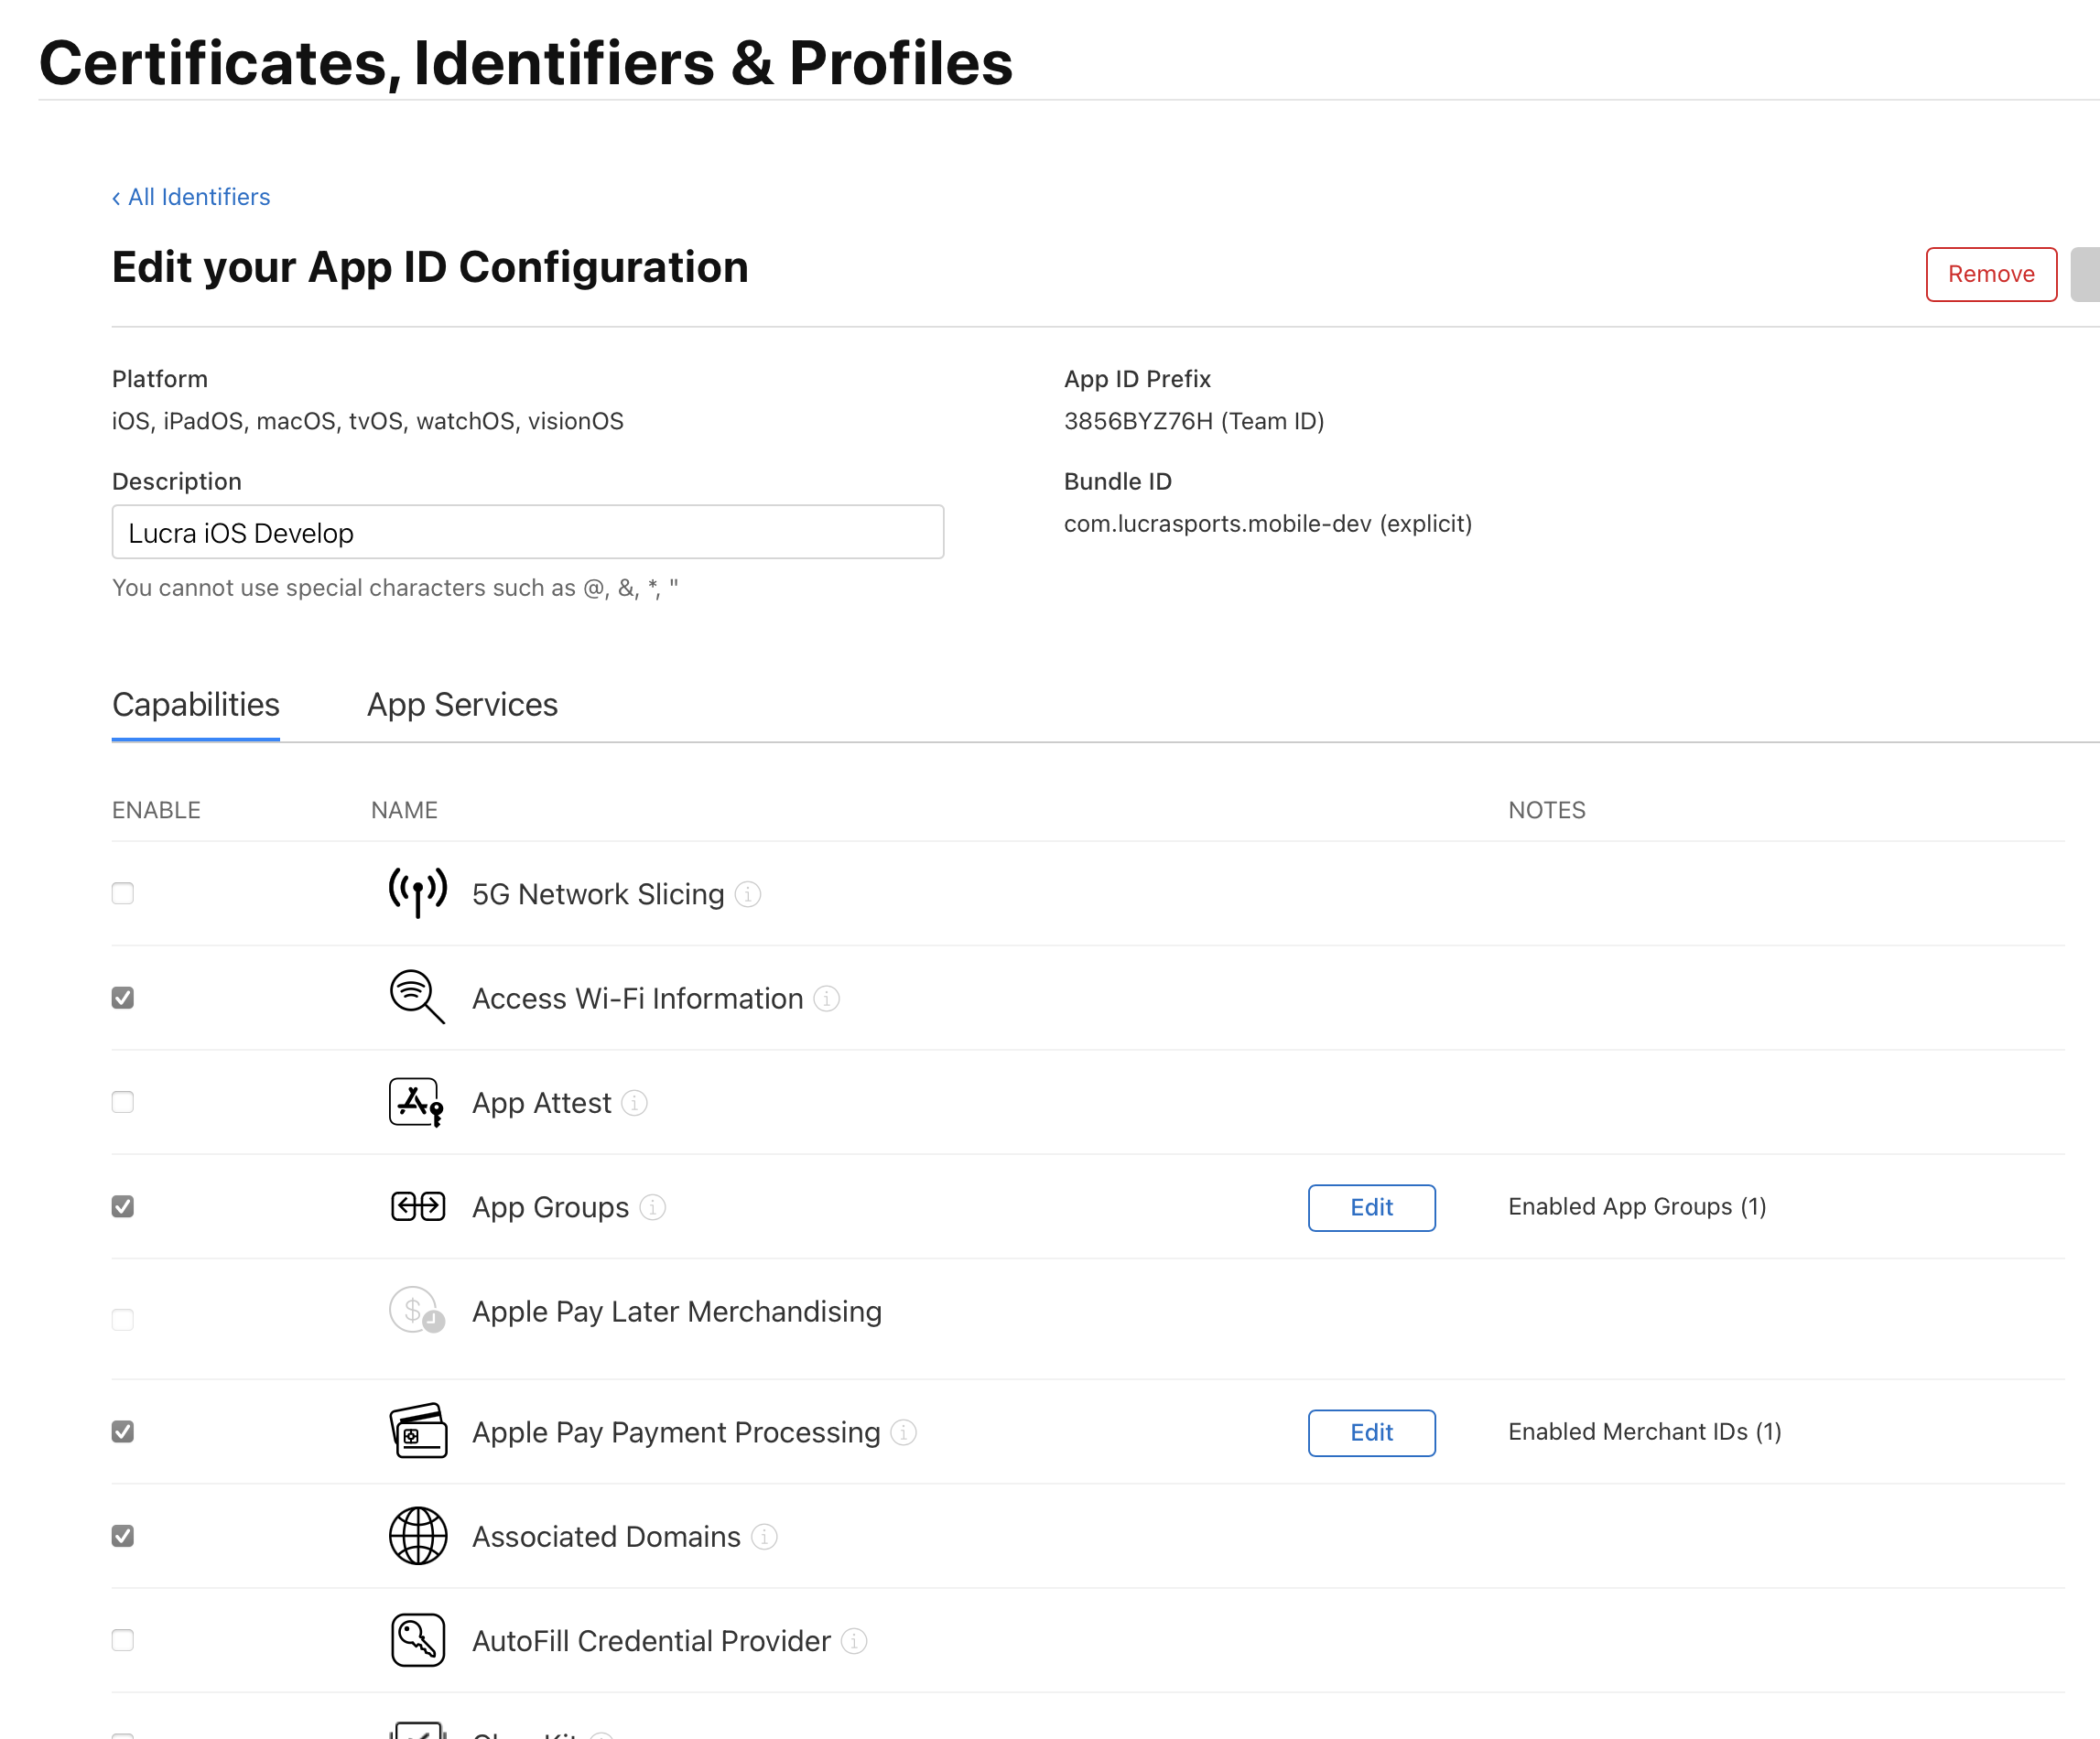Enable the 5G Network Slicing checkbox
The image size is (2100, 1739).
coord(123,893)
